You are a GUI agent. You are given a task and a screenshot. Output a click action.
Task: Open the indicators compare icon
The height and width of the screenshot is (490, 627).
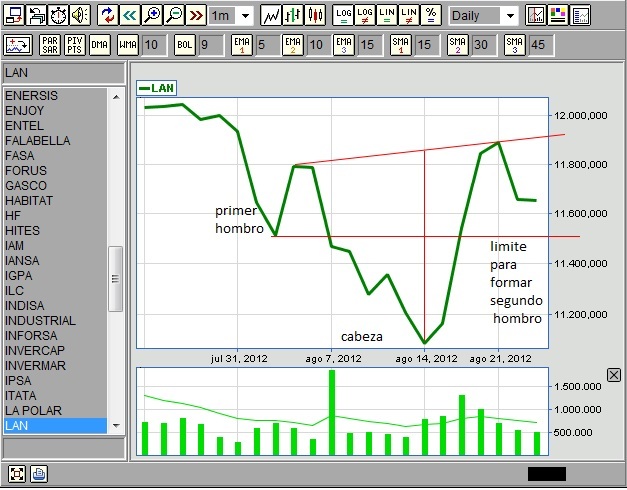pos(18,45)
